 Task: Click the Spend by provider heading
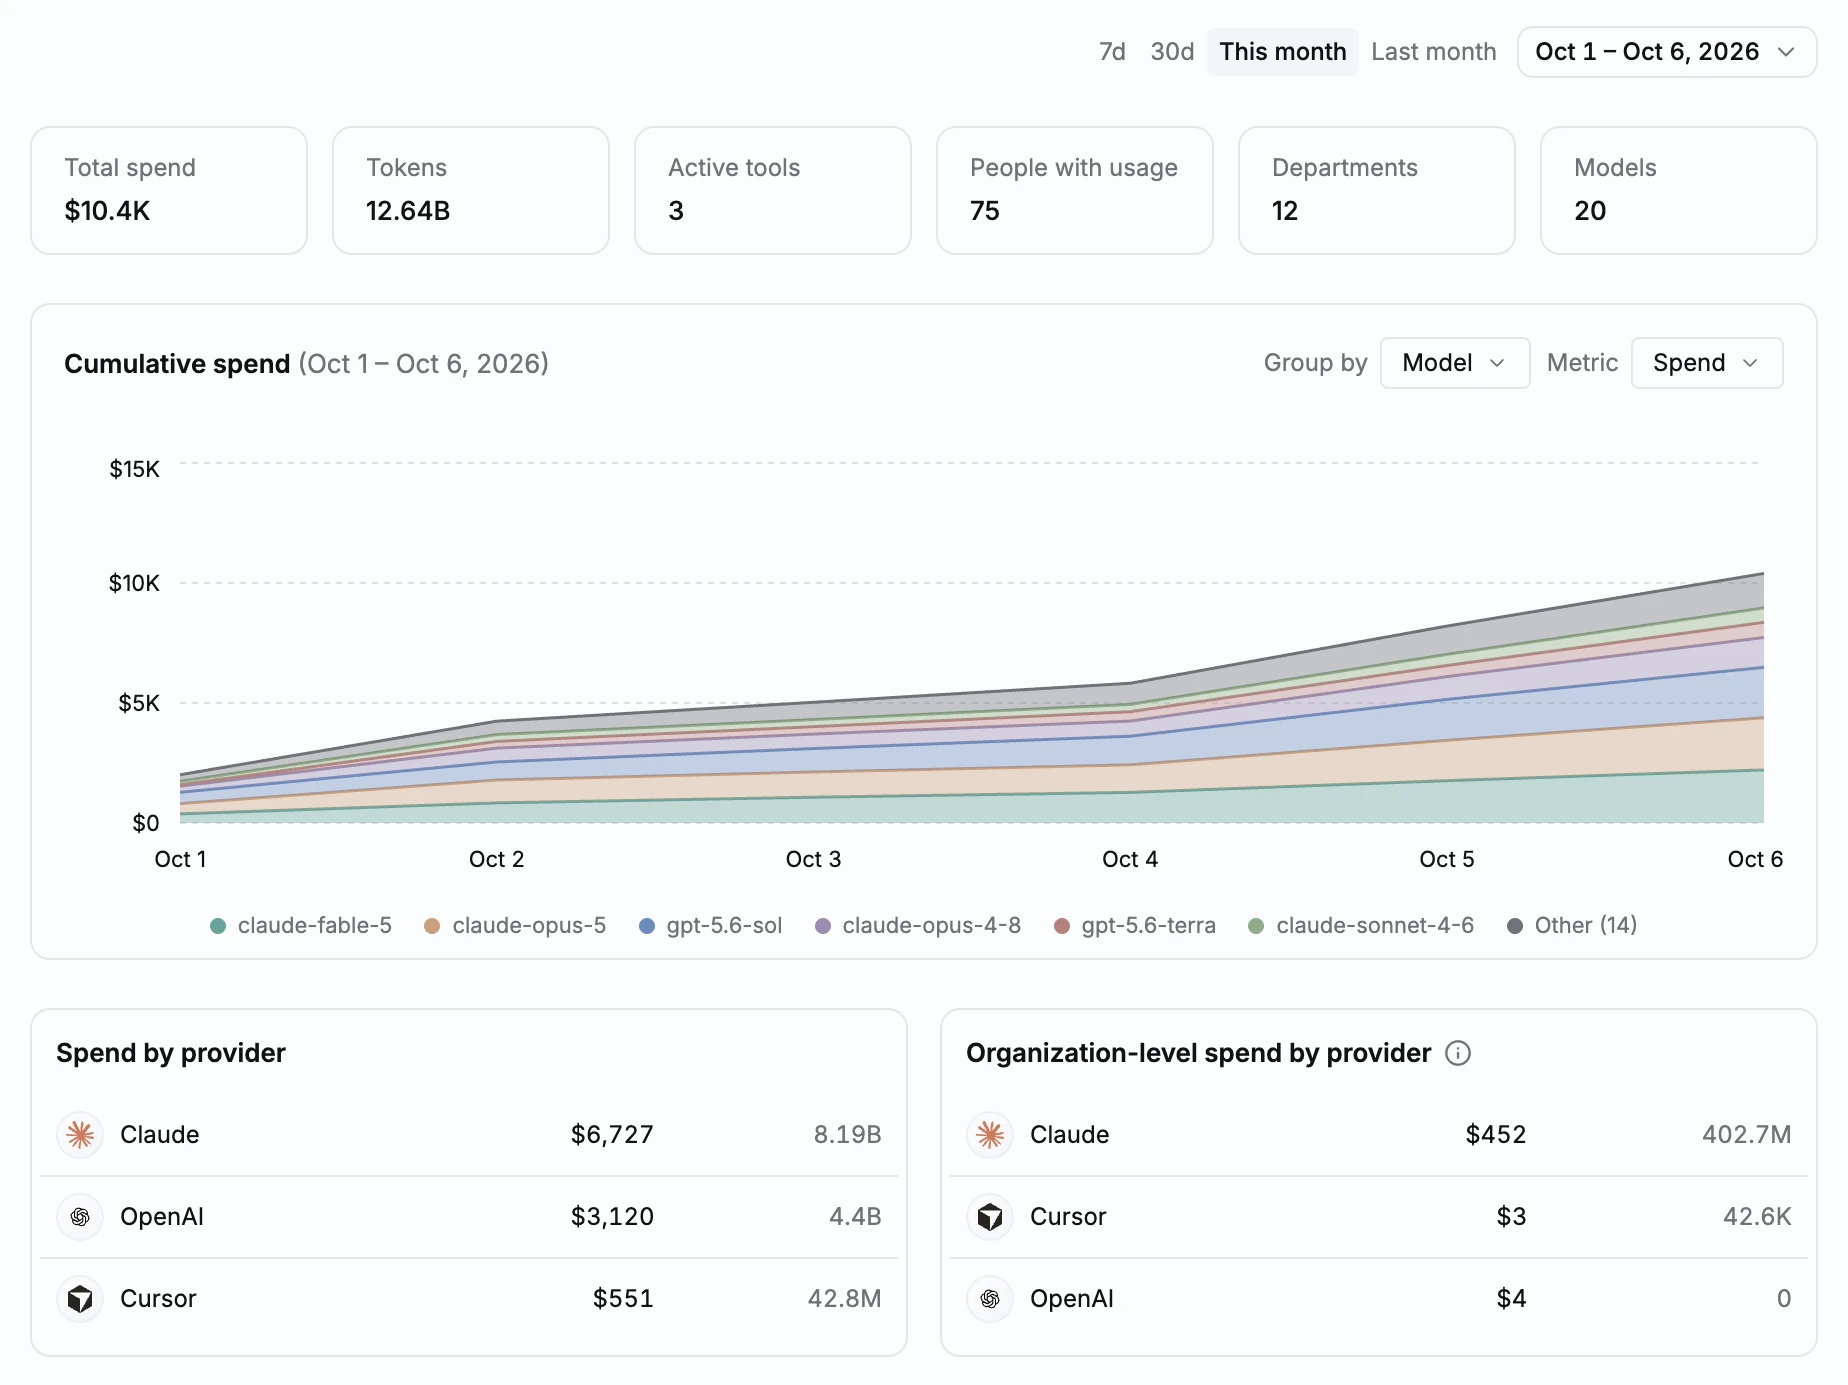[171, 1053]
